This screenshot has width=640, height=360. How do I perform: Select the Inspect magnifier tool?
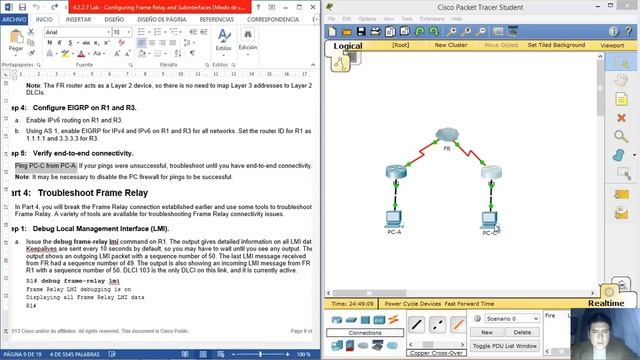pyautogui.click(x=621, y=136)
